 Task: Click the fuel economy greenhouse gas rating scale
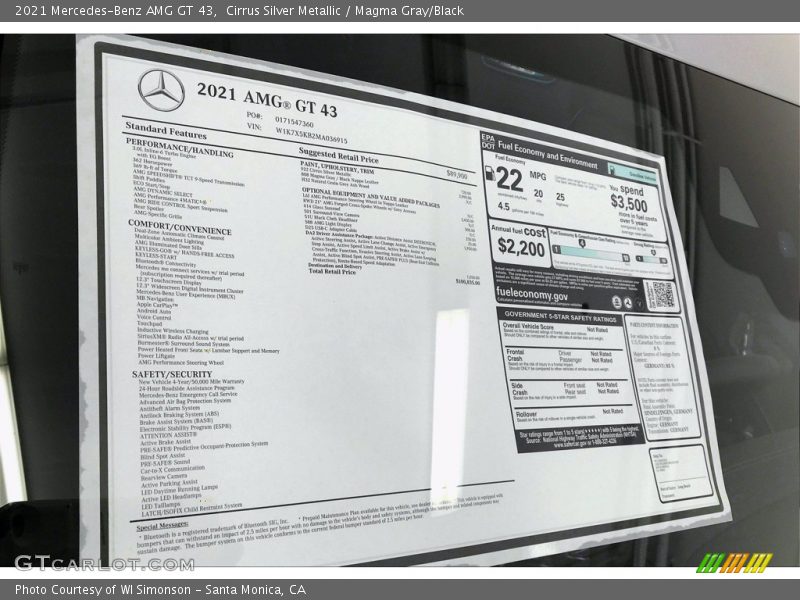591,253
